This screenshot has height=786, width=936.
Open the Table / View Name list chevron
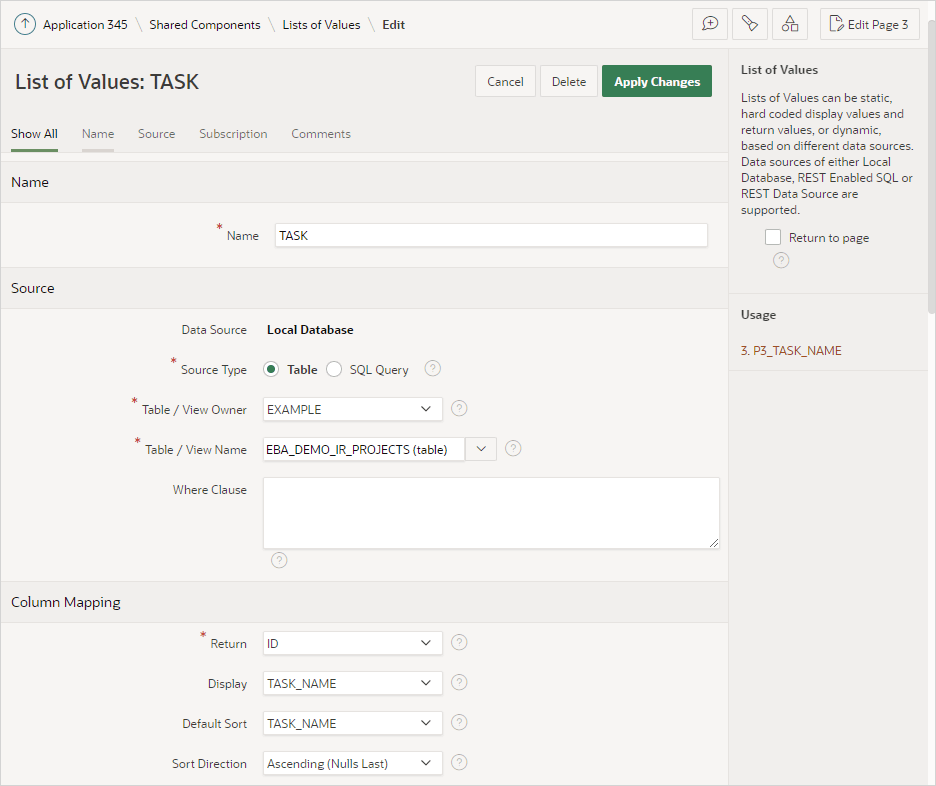coord(481,449)
